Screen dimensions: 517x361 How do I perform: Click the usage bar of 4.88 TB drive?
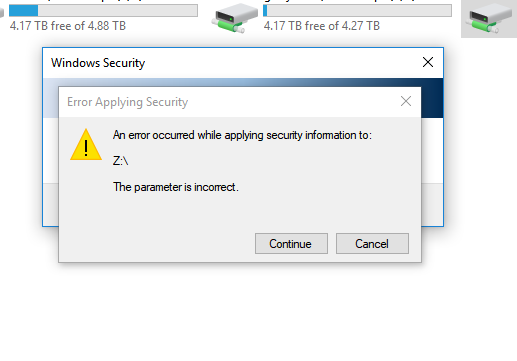click(103, 11)
